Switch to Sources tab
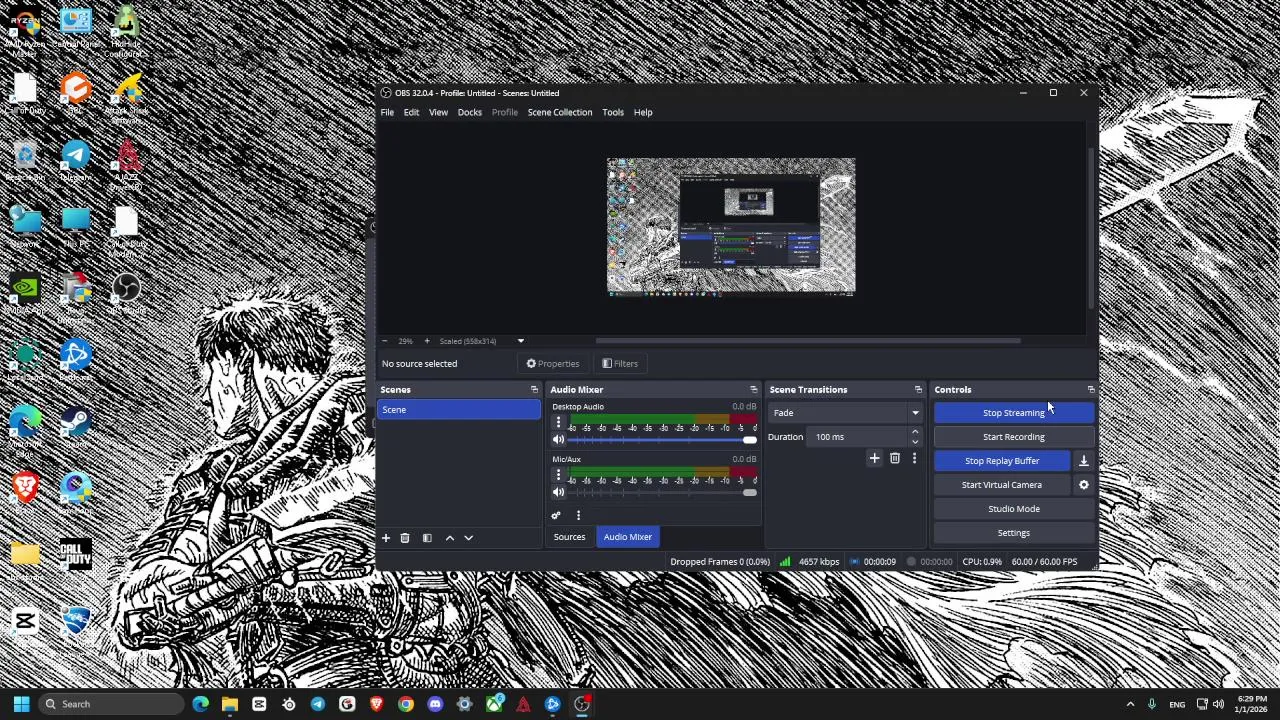 coord(569,537)
